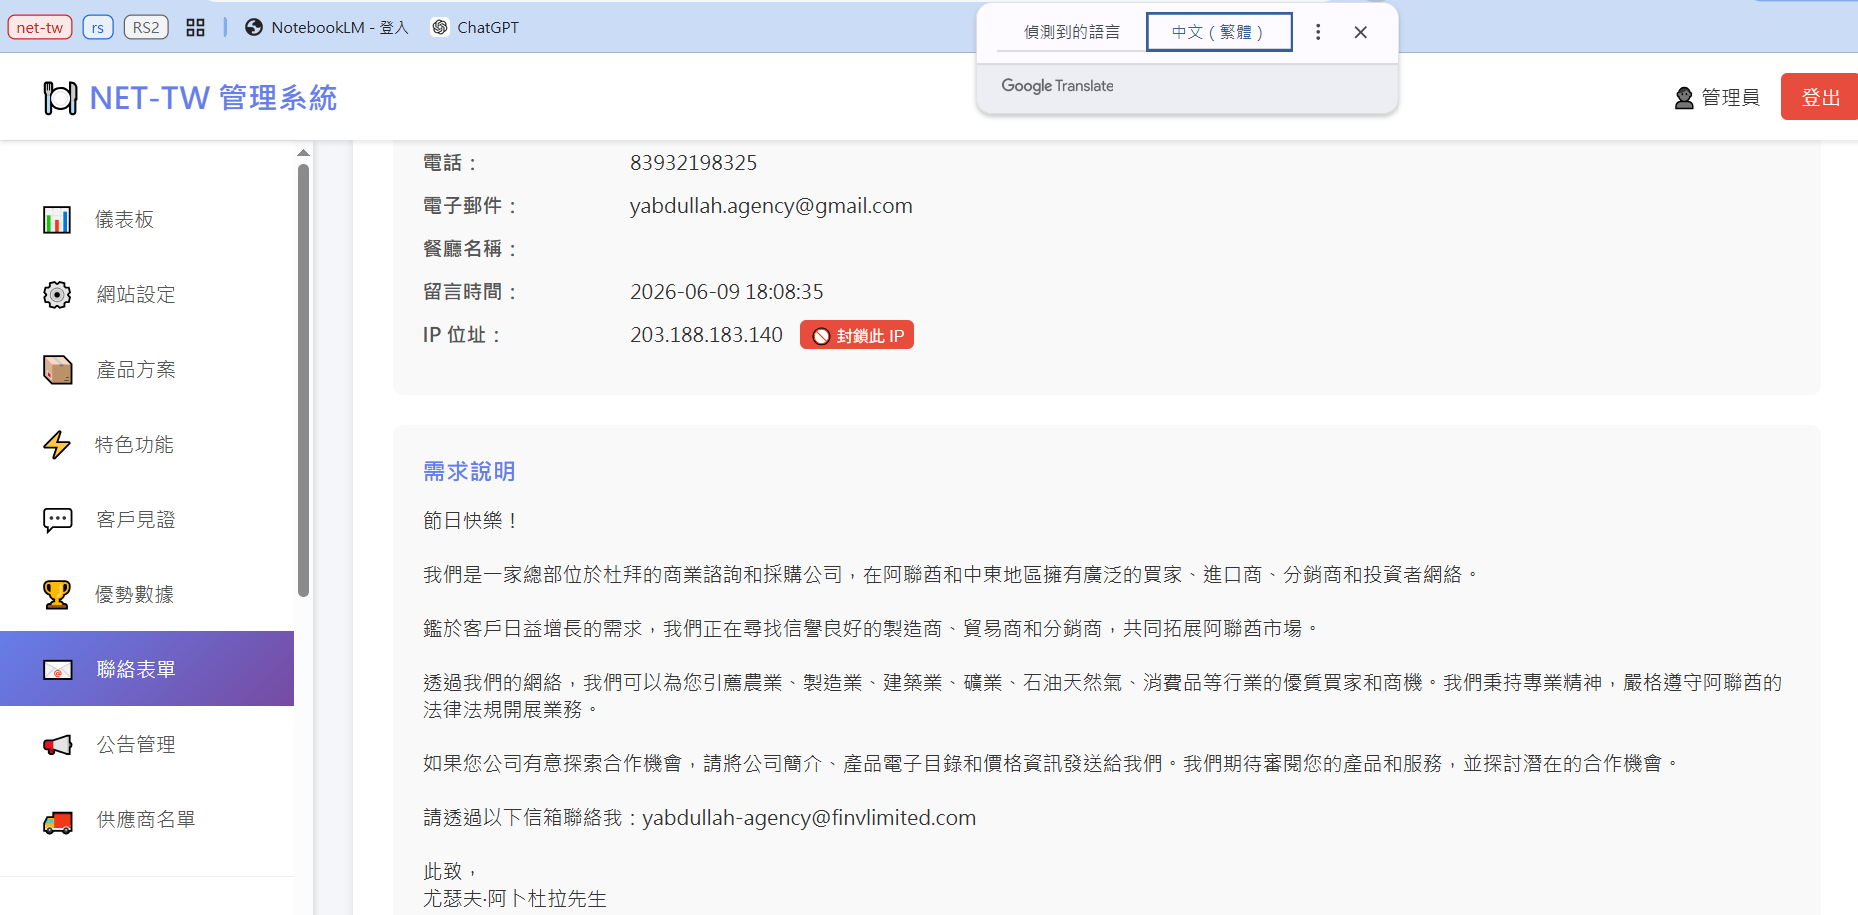Click the RS2 tab group chip
The height and width of the screenshot is (915, 1858).
[146, 27]
